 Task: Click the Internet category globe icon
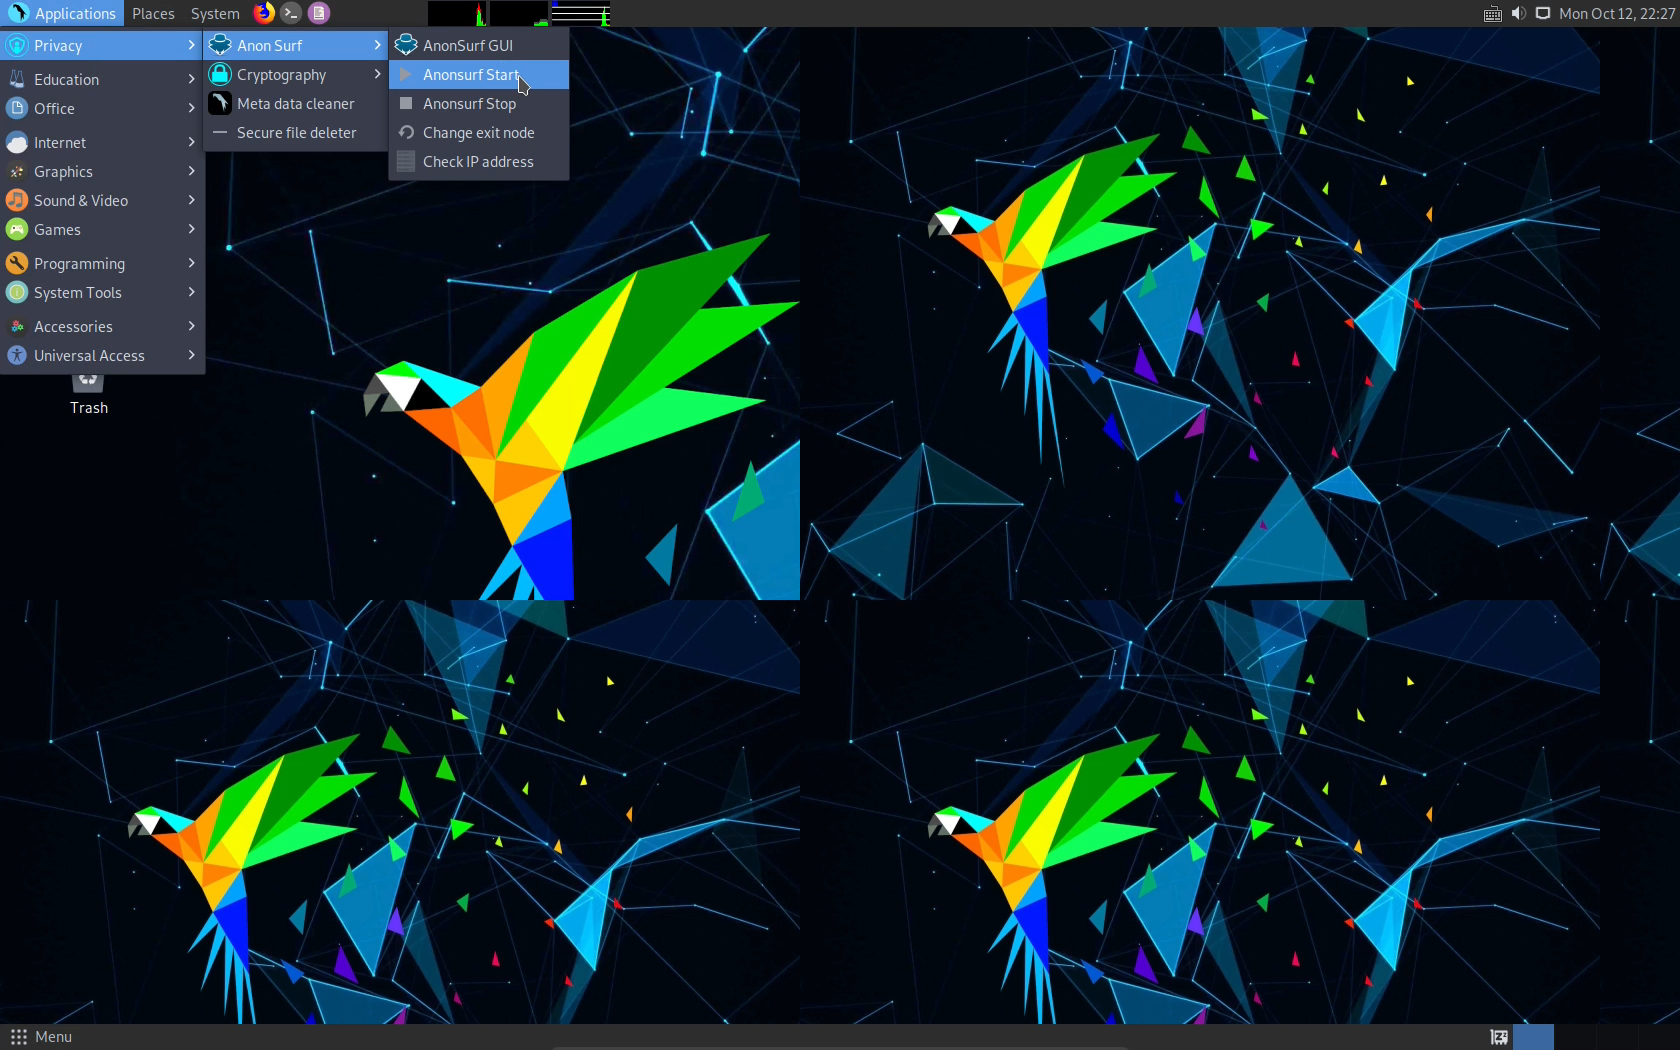click(17, 142)
